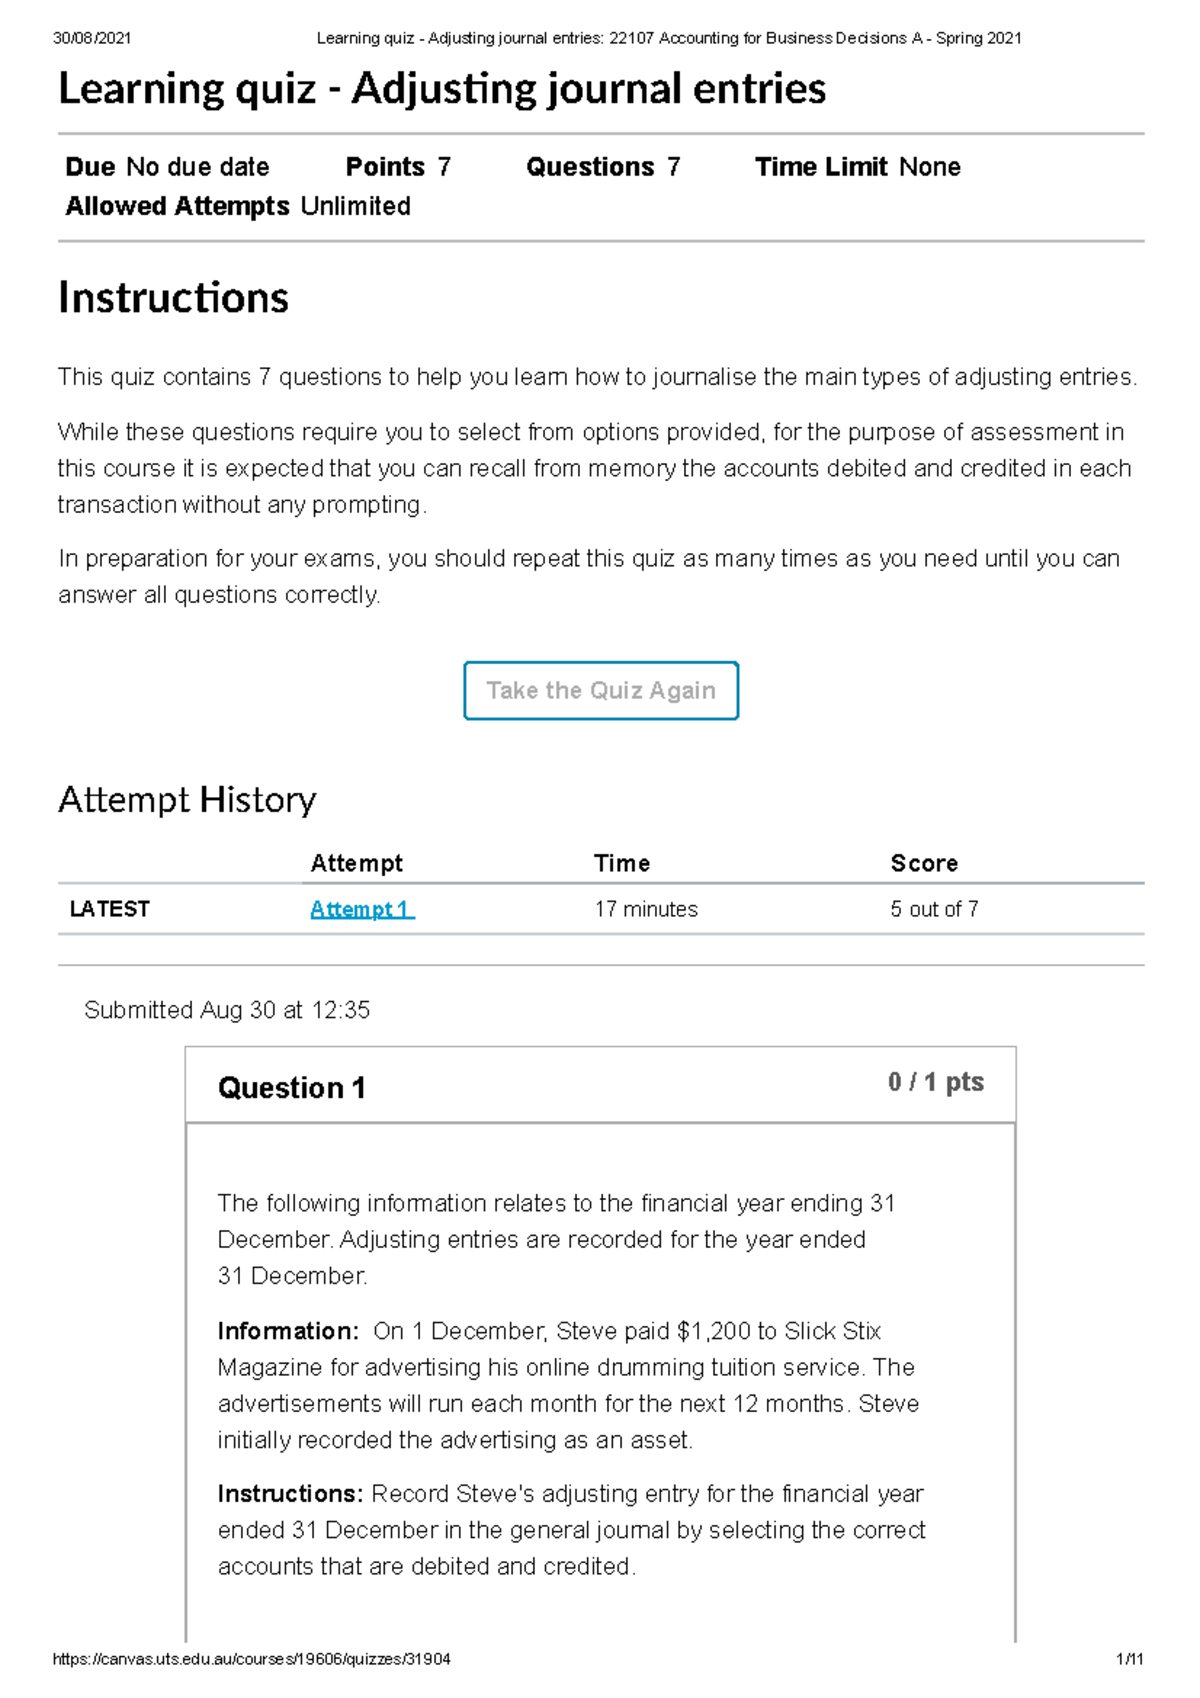1200x1698 pixels.
Task: Click the "0 / 1 pts" score label
Action: coord(934,1082)
